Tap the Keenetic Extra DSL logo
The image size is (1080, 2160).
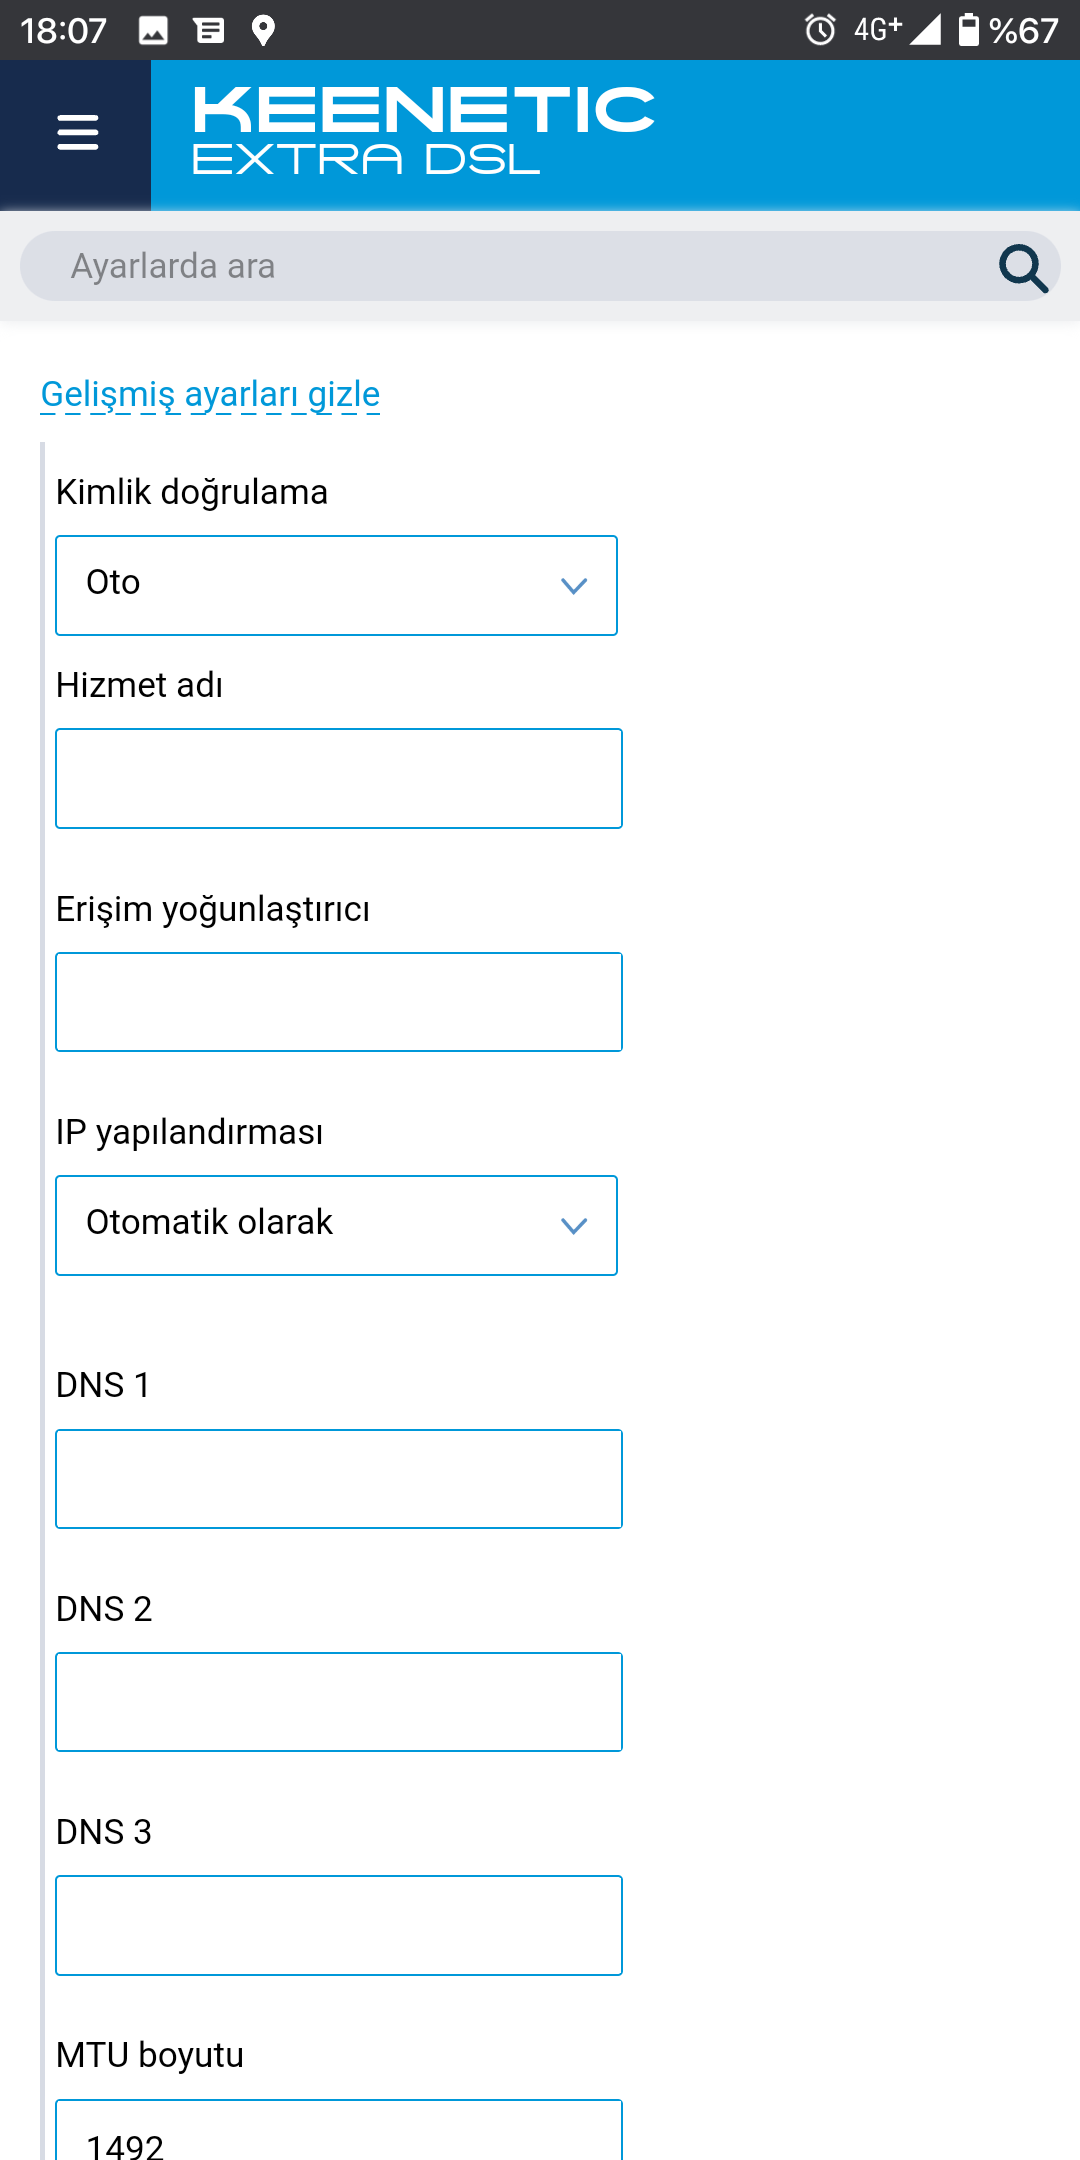click(423, 131)
